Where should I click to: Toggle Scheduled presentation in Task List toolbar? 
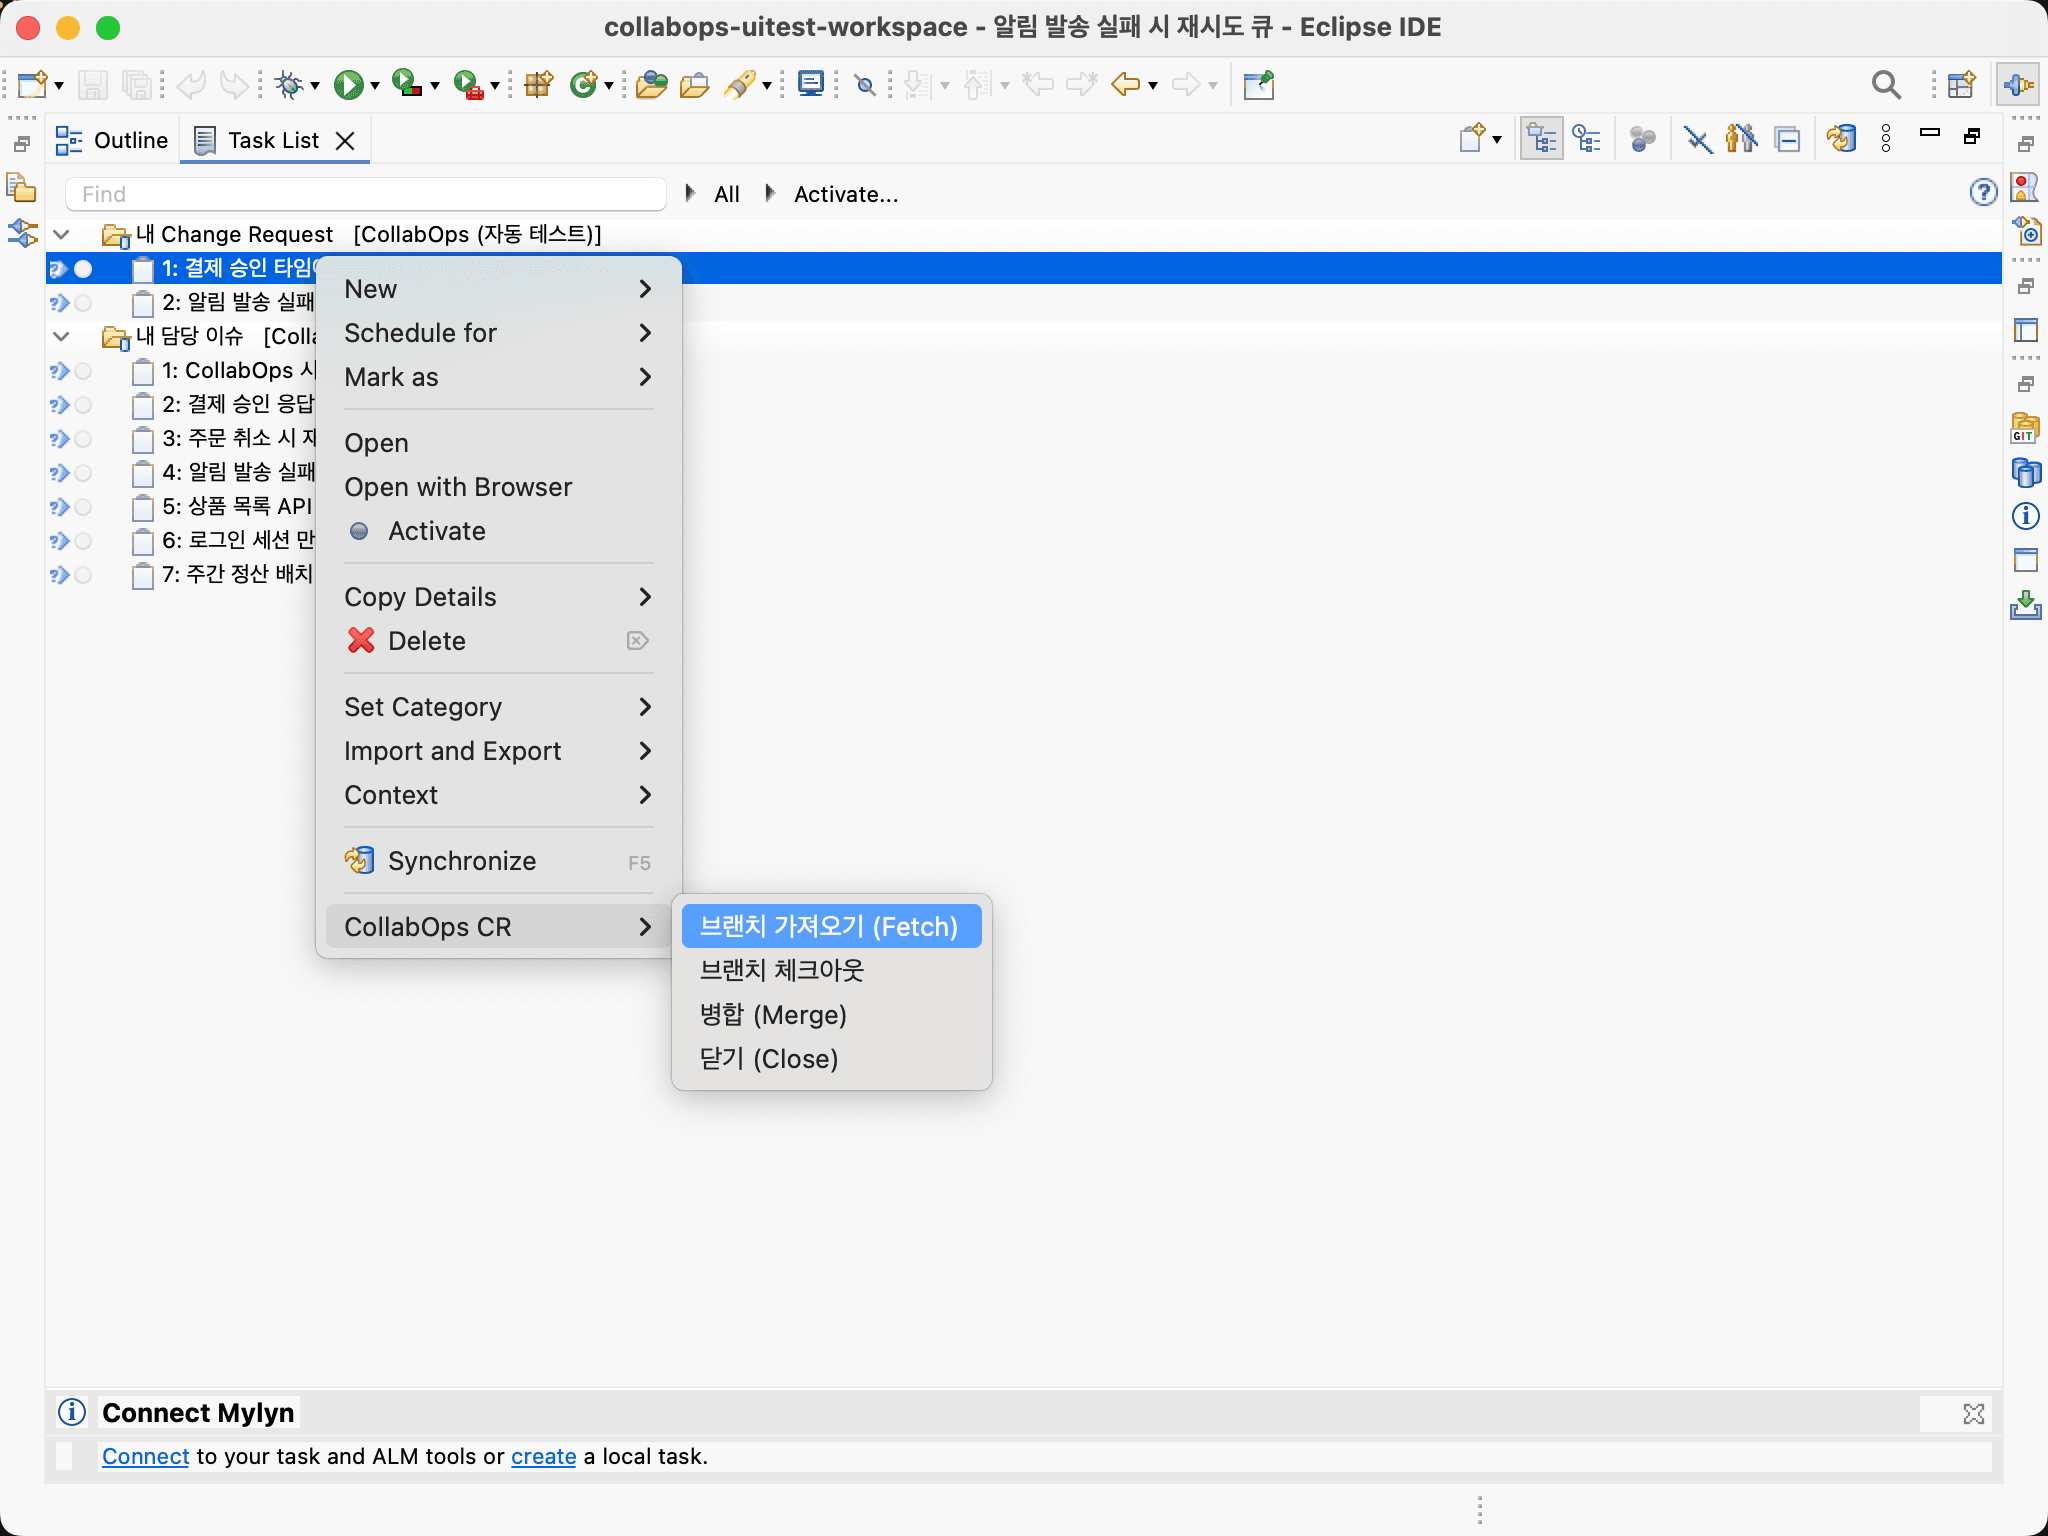(1587, 139)
